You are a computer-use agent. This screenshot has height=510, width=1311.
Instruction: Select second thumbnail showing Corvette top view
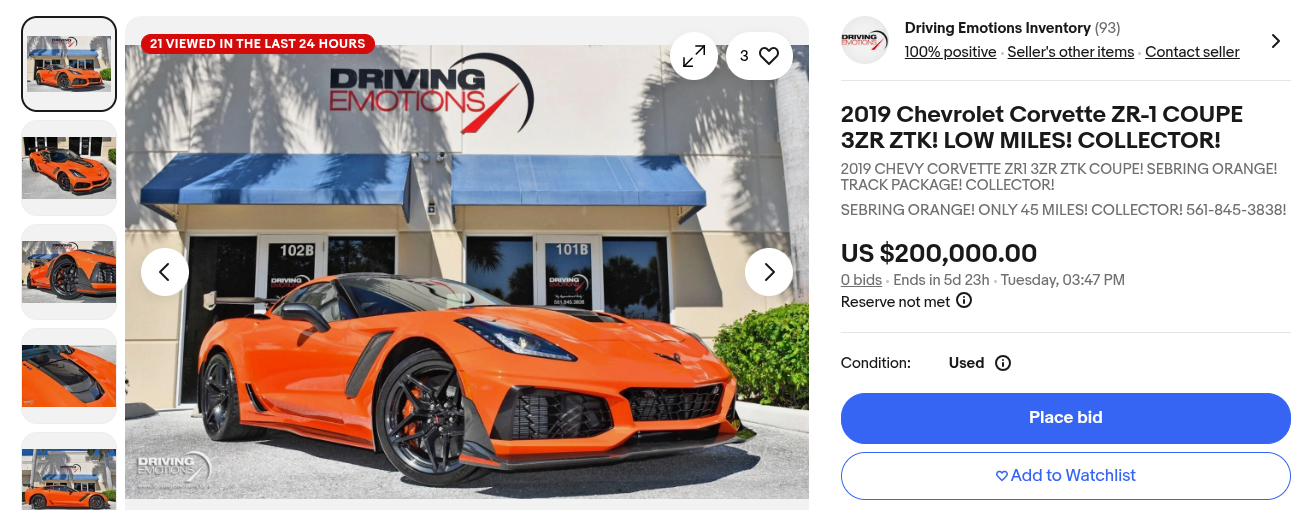click(69, 168)
